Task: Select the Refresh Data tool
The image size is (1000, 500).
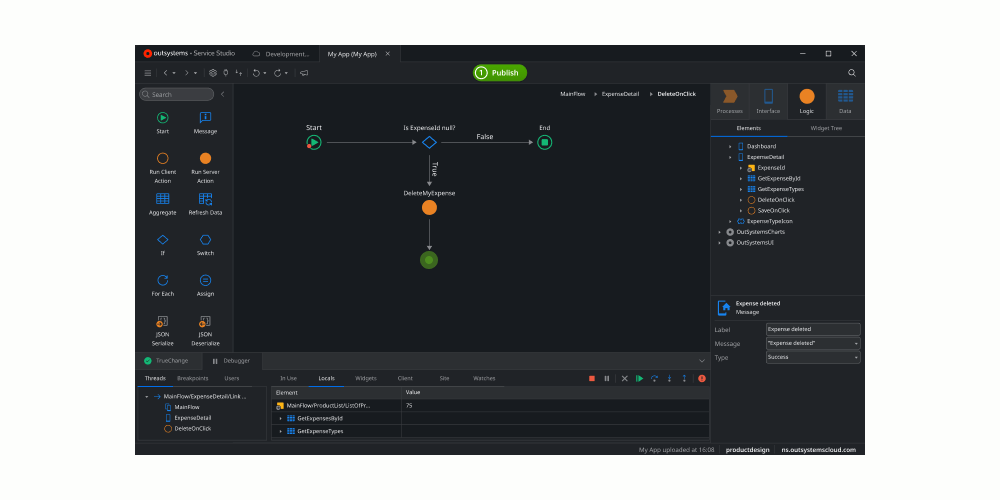Action: pos(205,205)
